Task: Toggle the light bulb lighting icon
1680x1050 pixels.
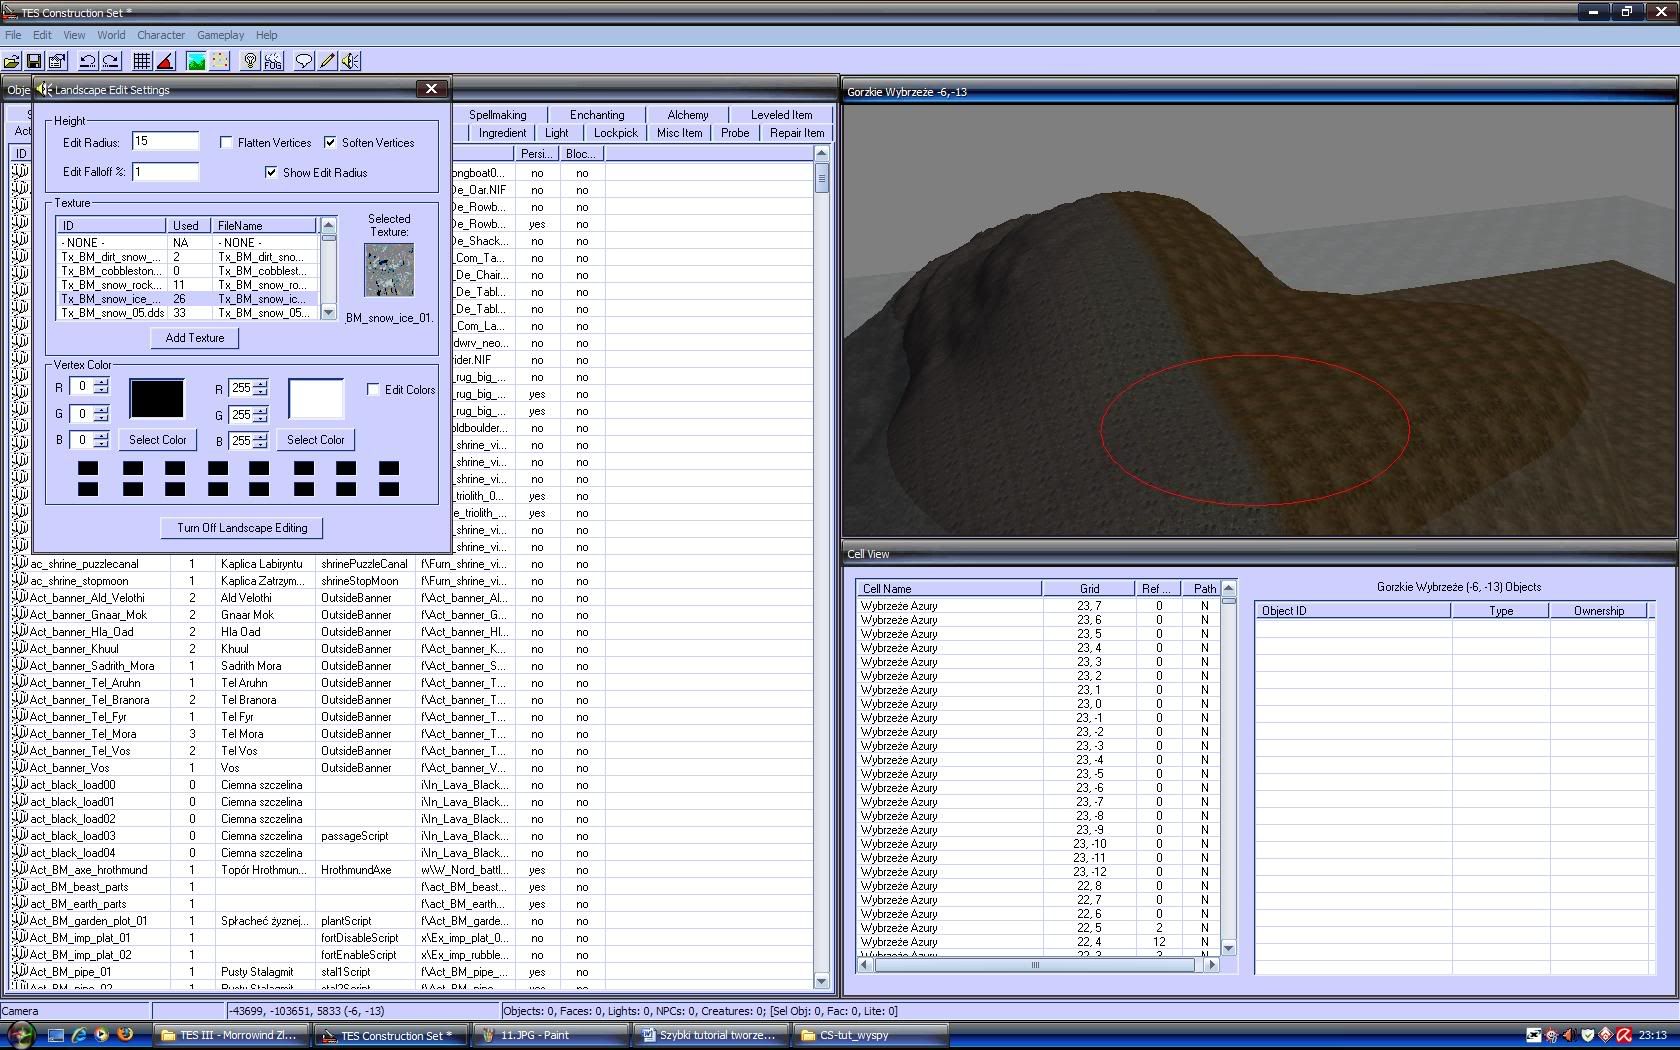Action: (250, 61)
